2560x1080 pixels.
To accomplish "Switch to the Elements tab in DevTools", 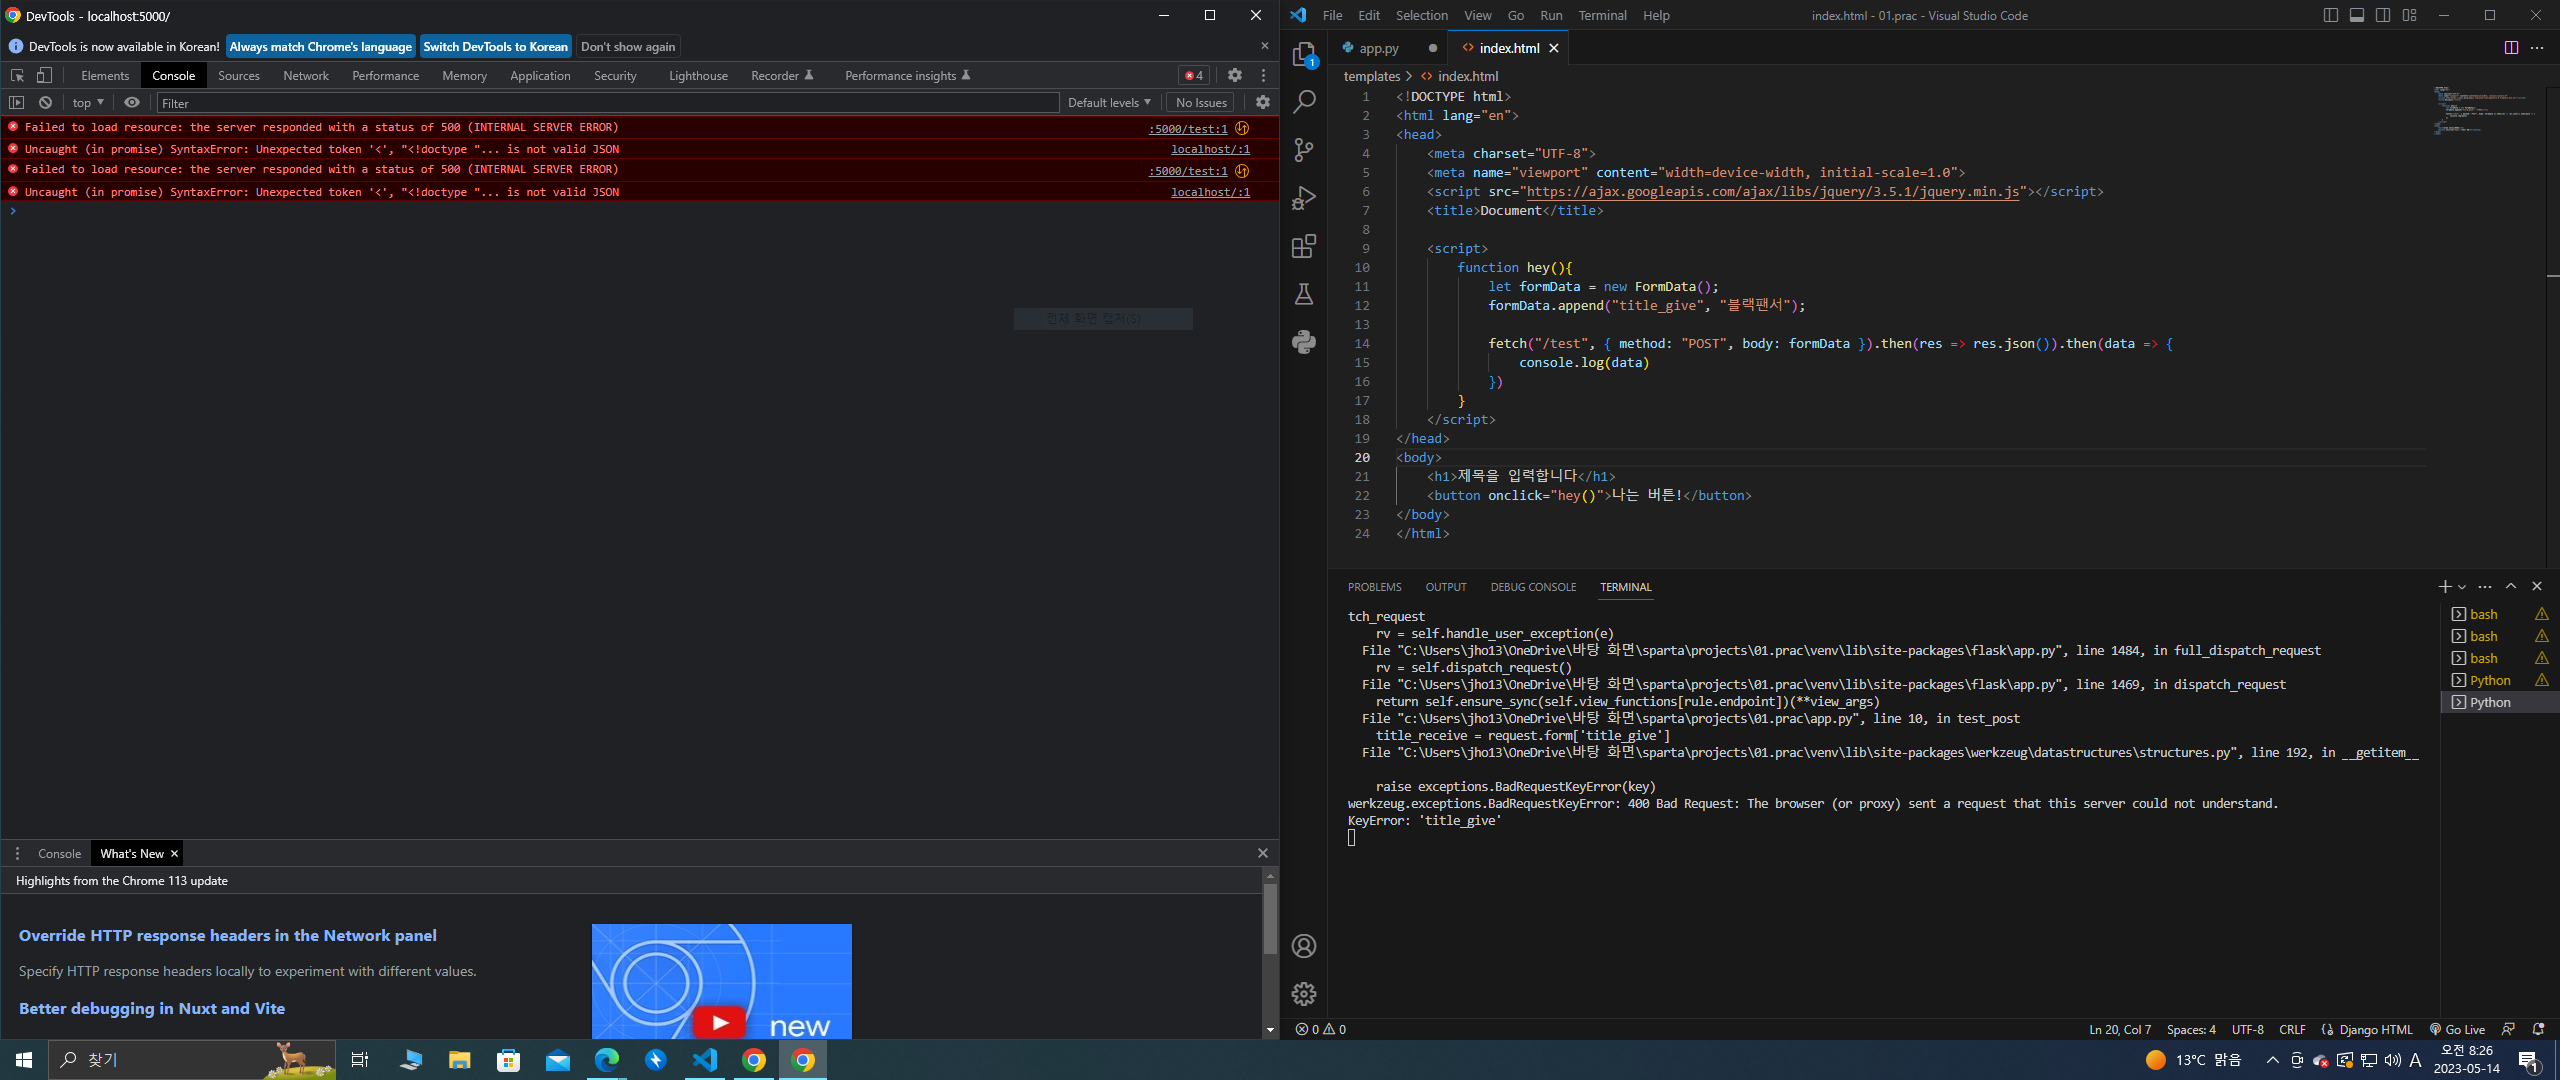I will point(105,75).
